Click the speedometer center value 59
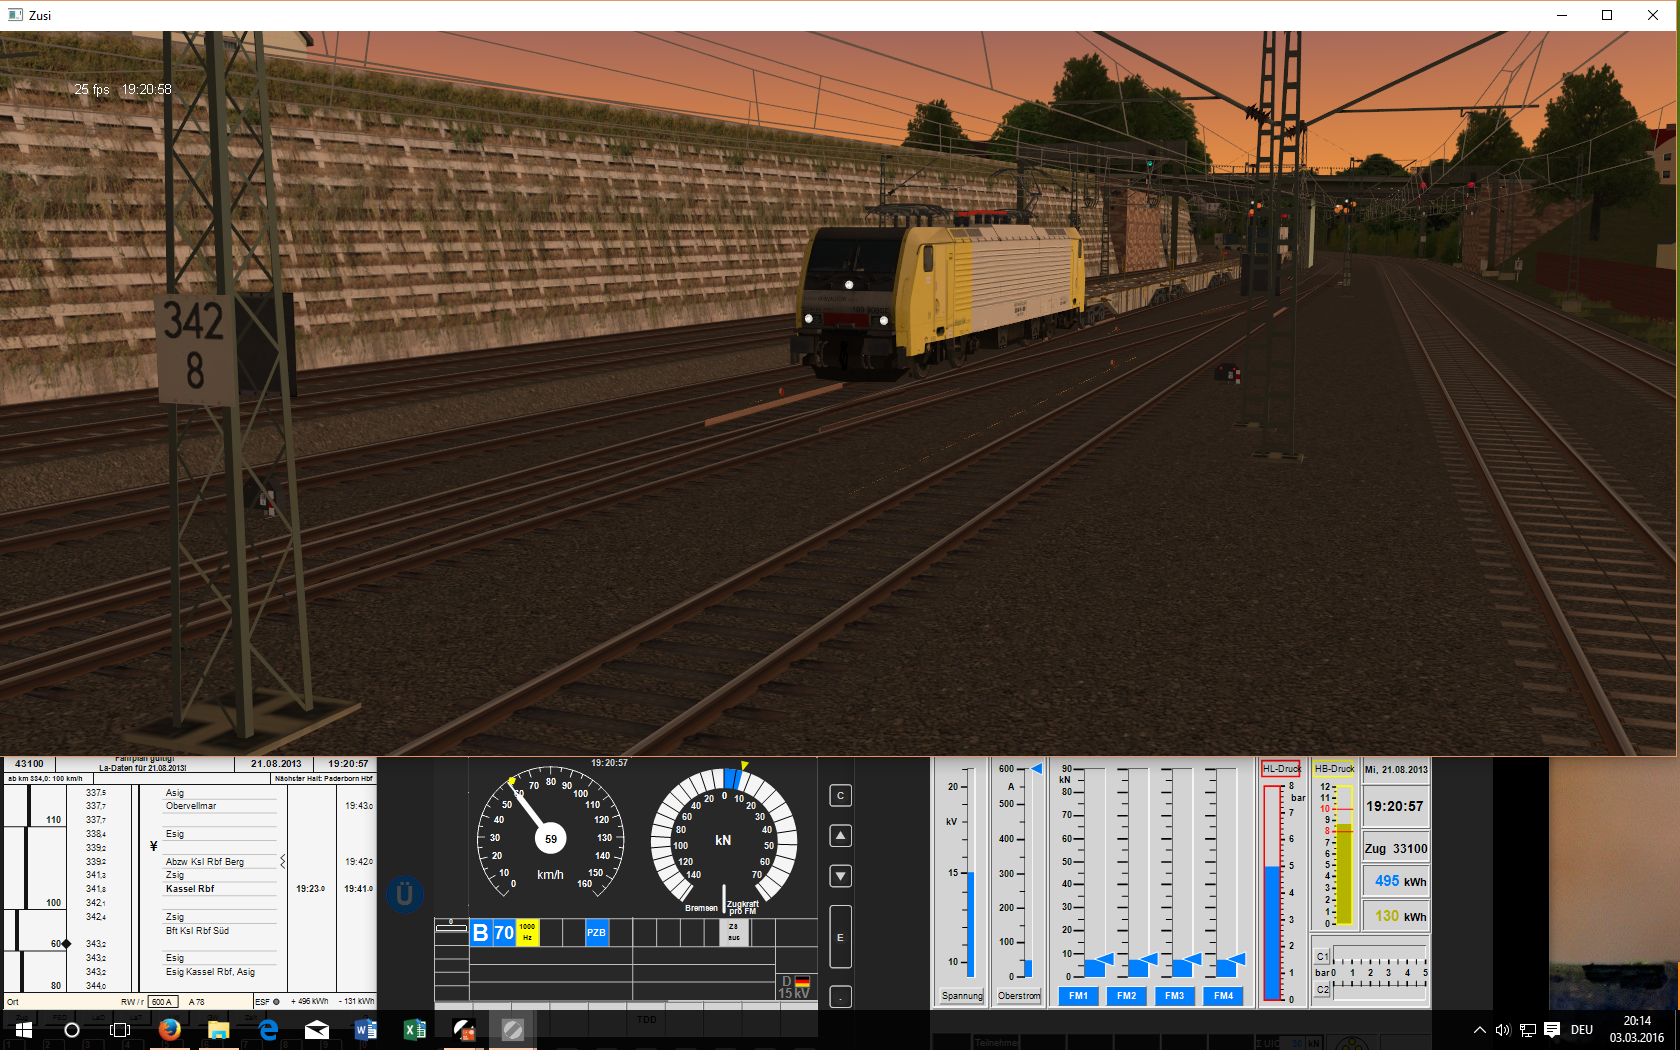1680x1050 pixels. click(x=551, y=839)
